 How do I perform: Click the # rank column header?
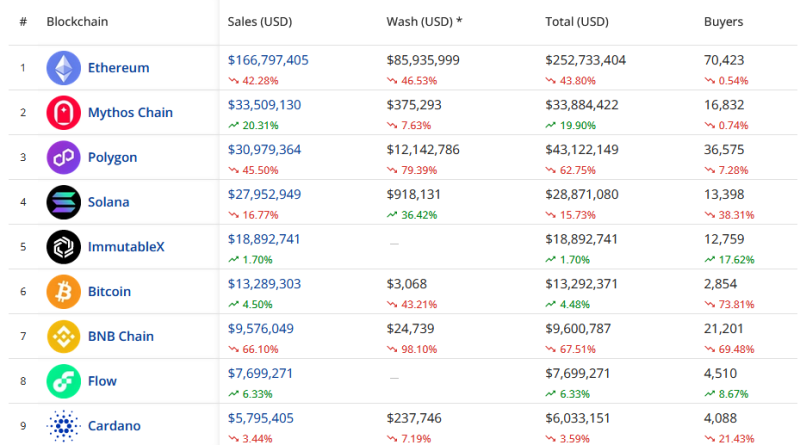pyautogui.click(x=23, y=21)
